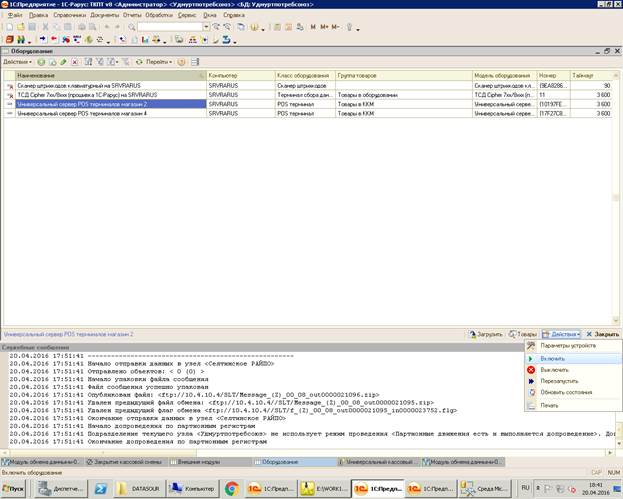
Task: Click the PowerShell icon in the taskbar
Action: tap(101, 488)
